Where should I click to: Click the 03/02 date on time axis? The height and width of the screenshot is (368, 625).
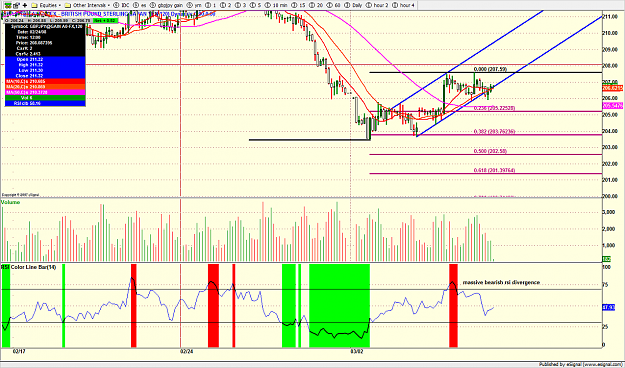(357, 352)
